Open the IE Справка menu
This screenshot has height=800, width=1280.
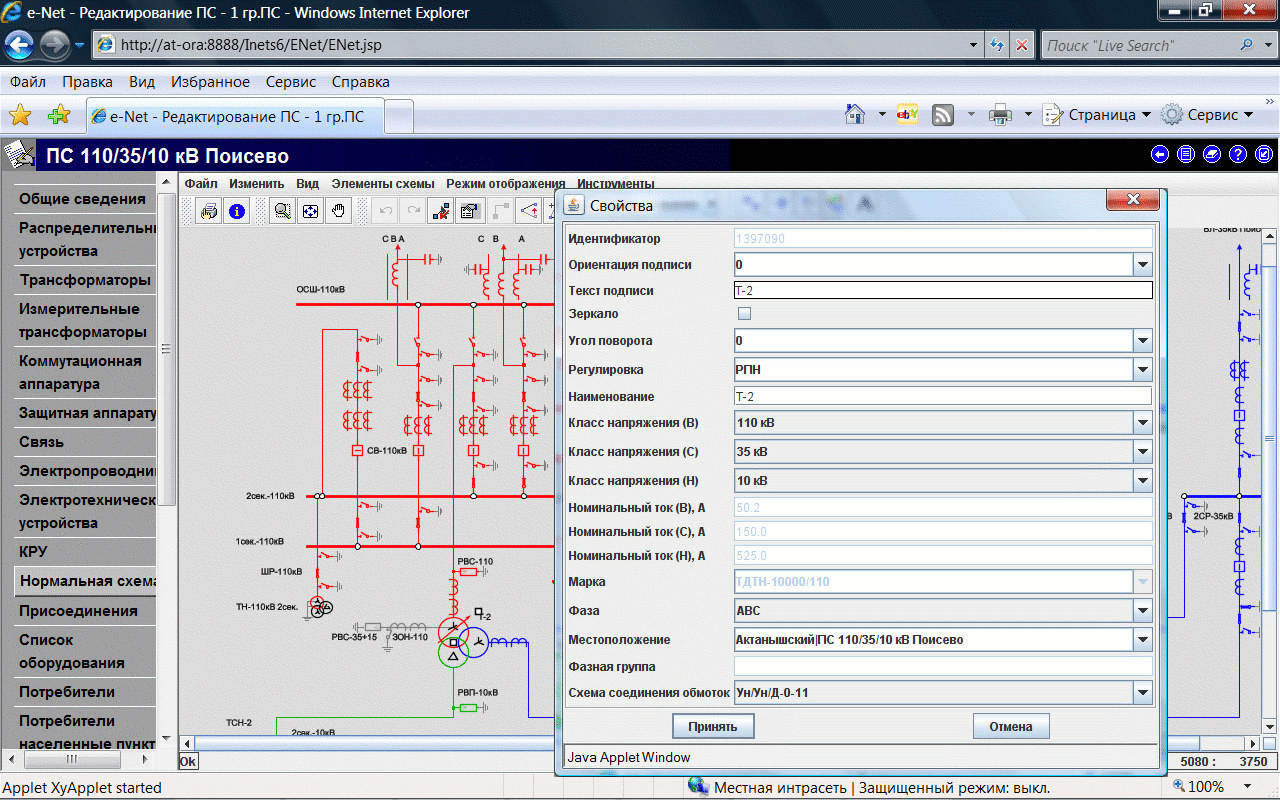coord(360,82)
